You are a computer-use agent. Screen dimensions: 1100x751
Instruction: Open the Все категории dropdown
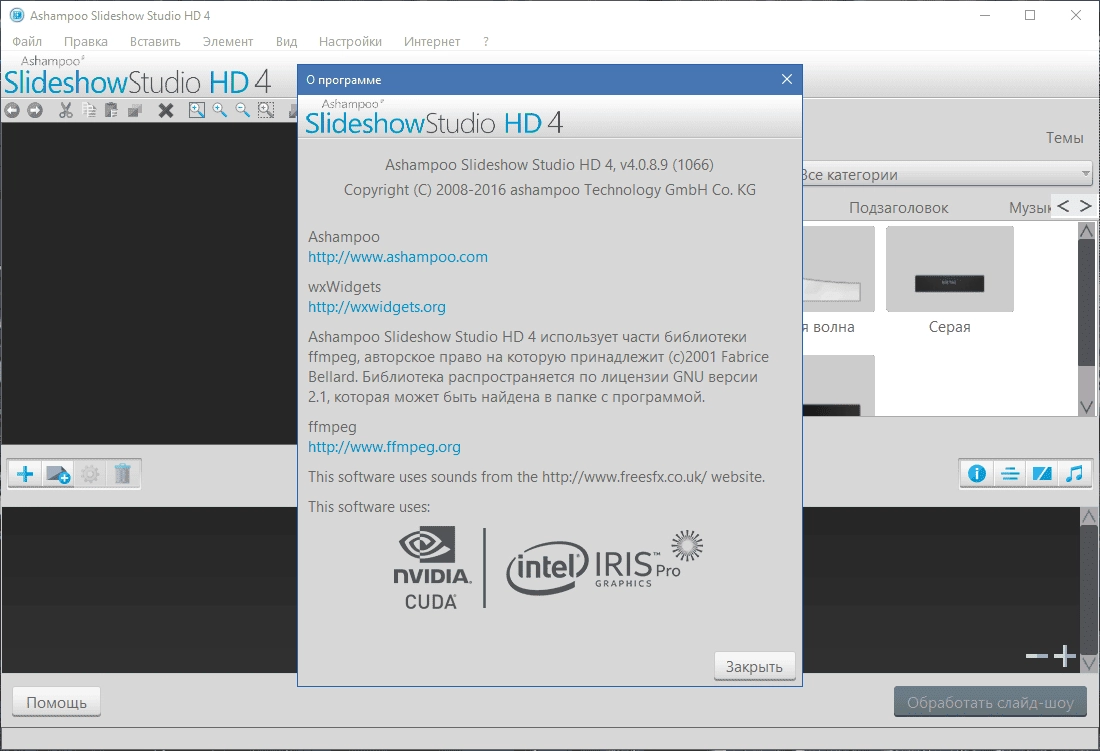947,174
